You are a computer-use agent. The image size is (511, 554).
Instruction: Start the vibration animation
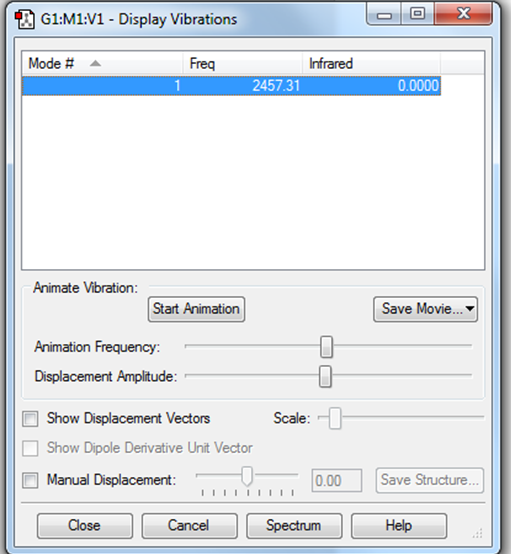196,309
